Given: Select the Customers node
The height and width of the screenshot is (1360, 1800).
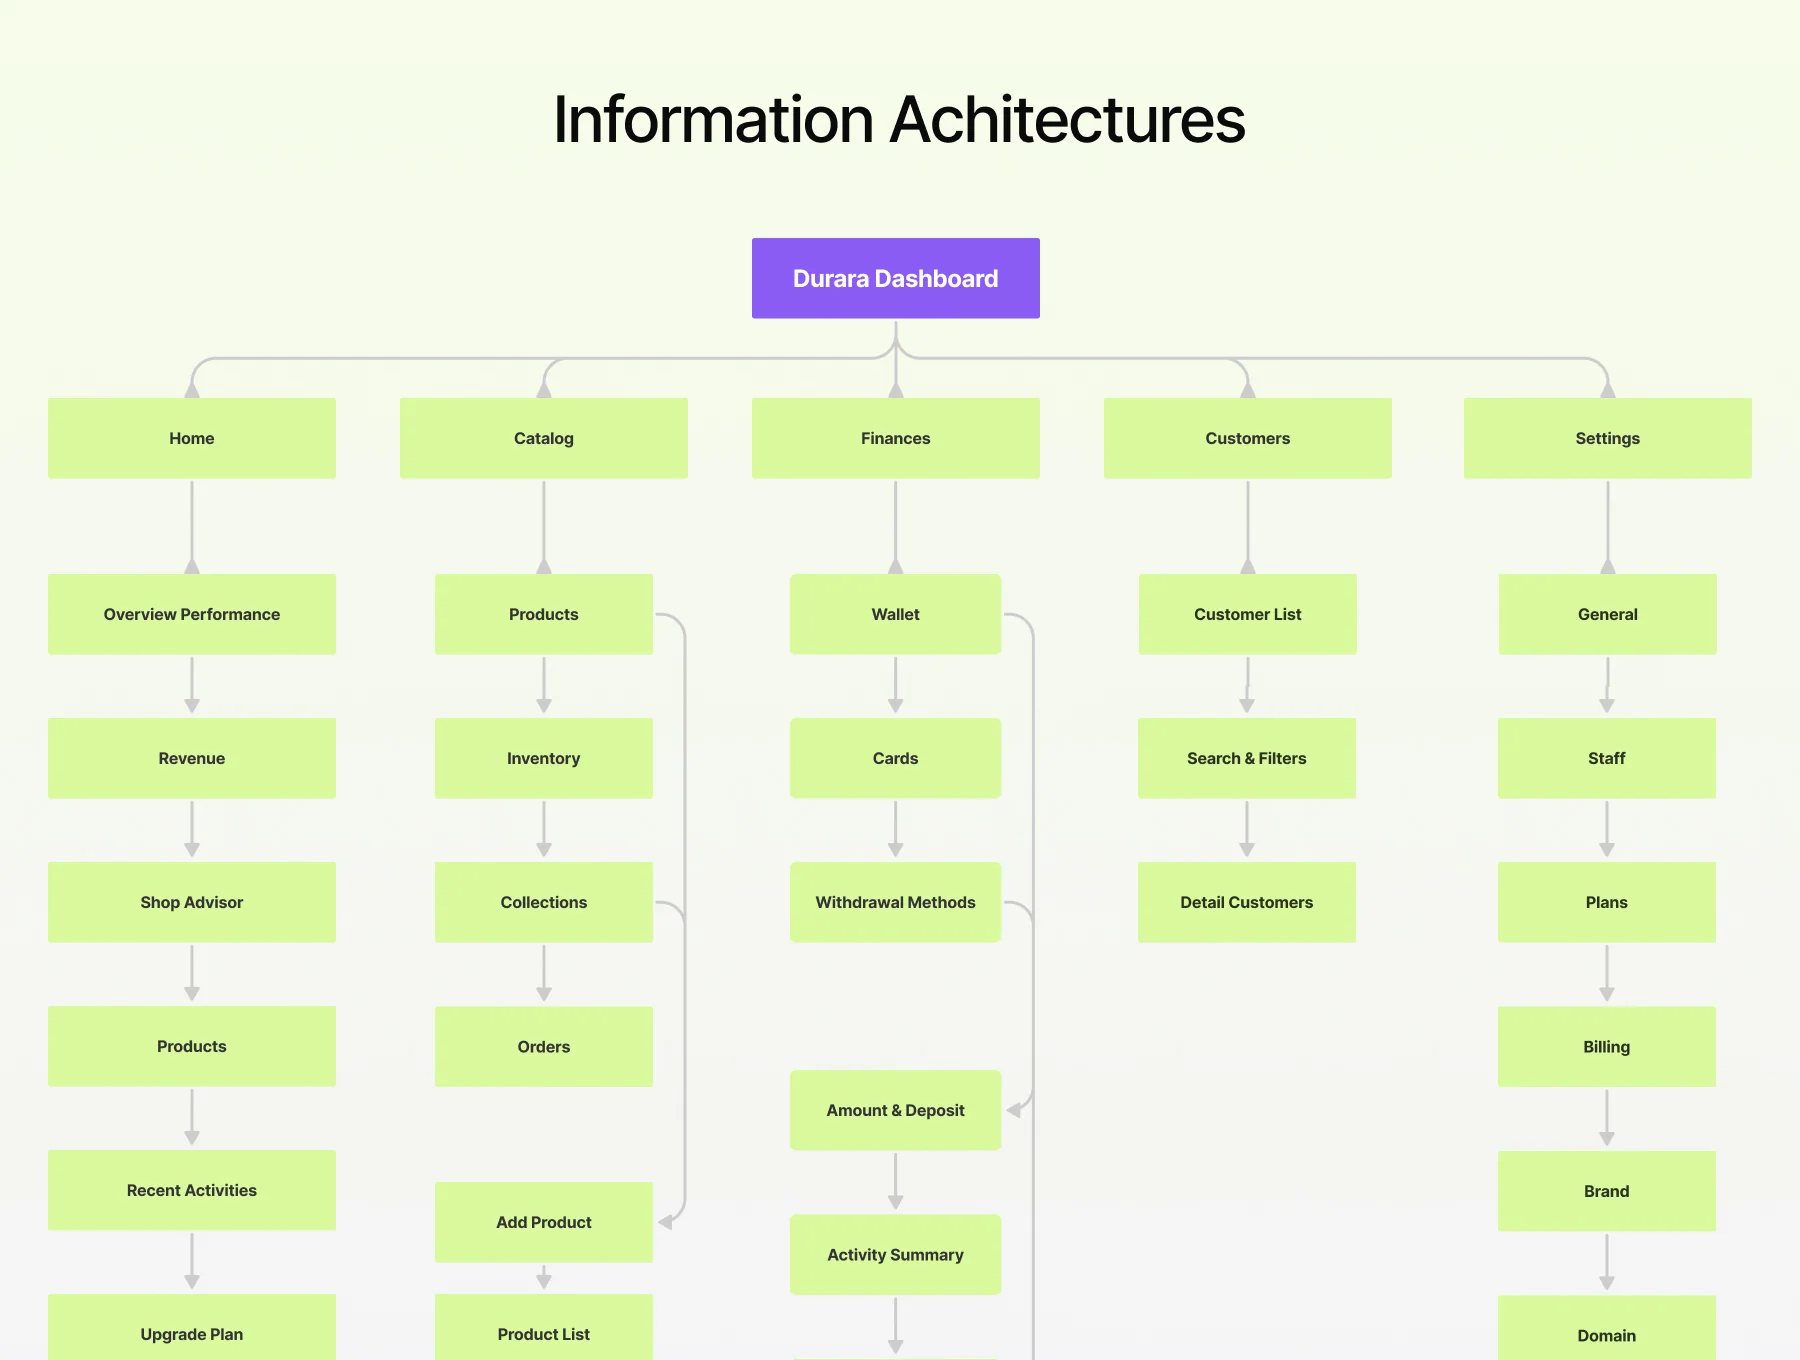Looking at the screenshot, I should (1247, 438).
